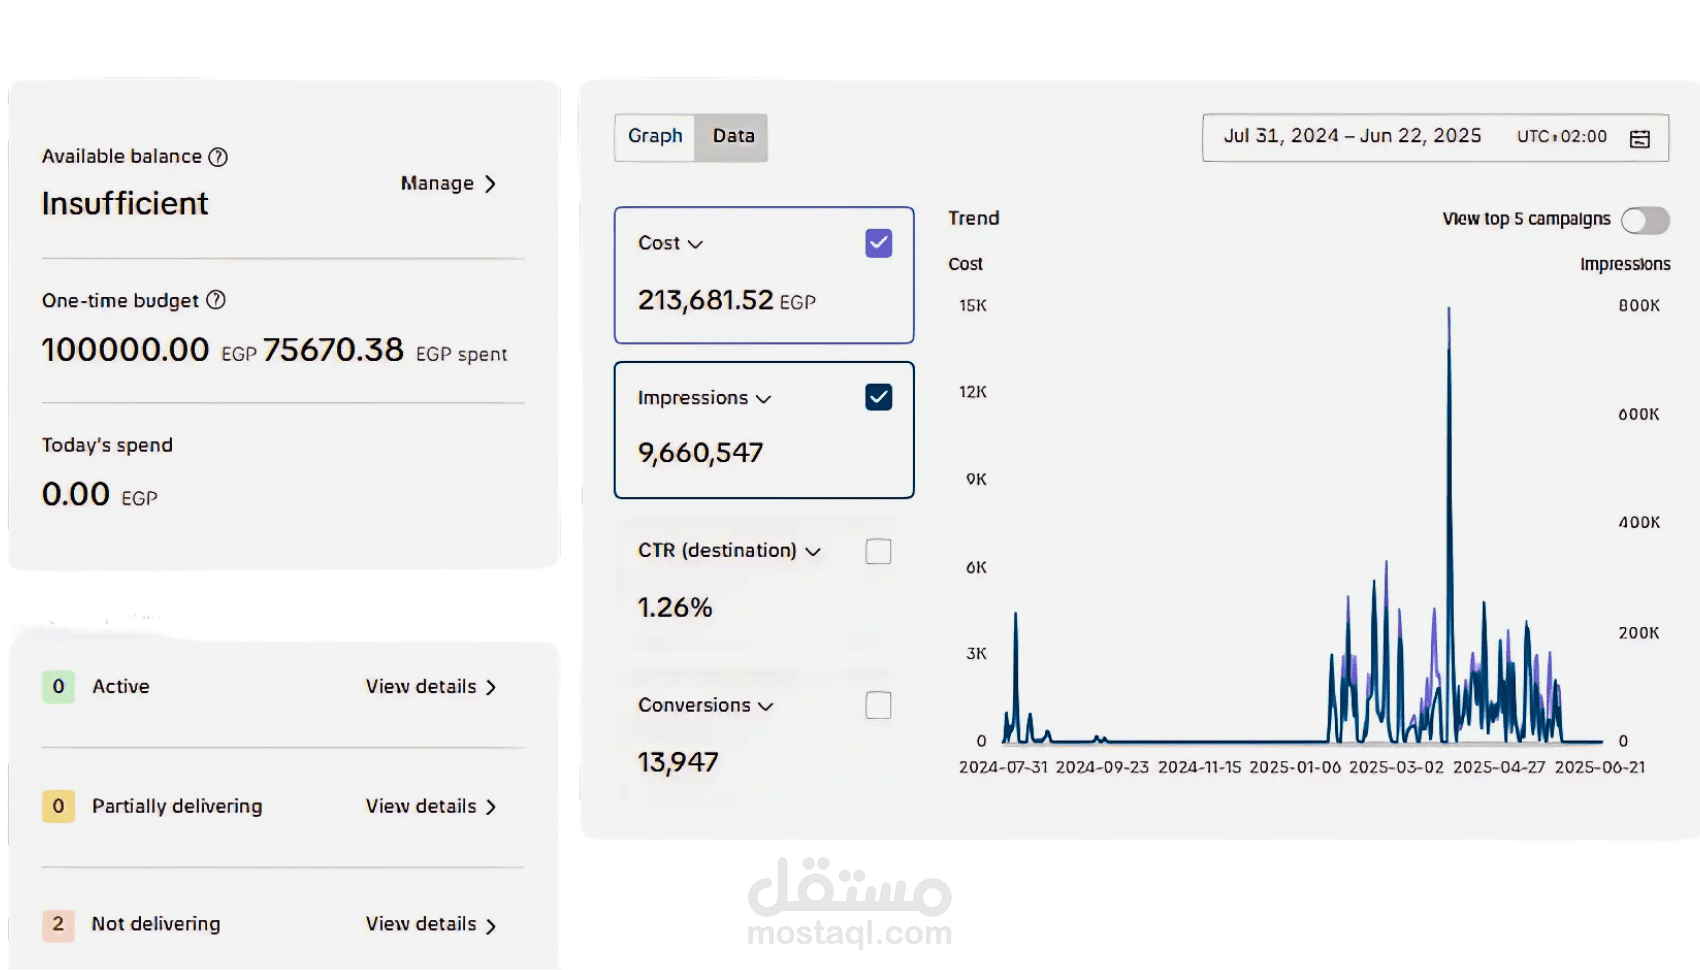Enable the CTR (destination) checkbox
Screen dimensions: 1700x970
coord(878,551)
